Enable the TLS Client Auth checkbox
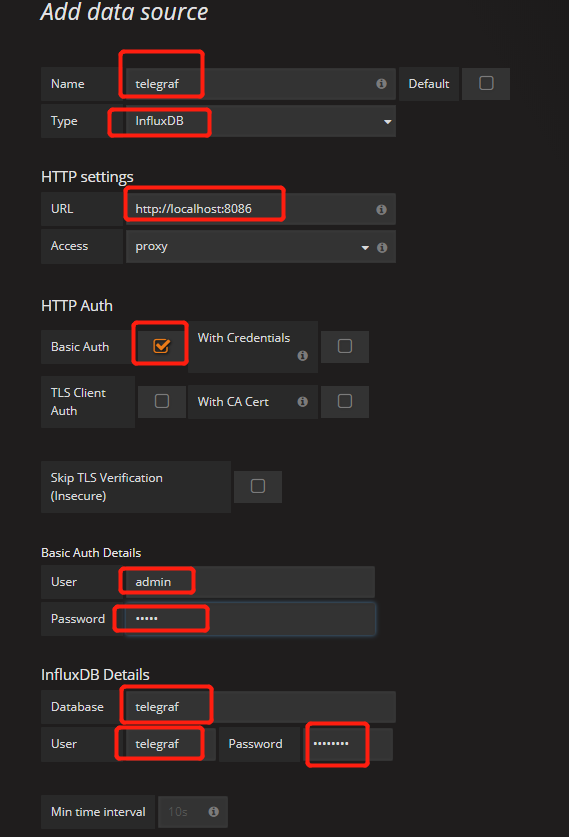Image resolution: width=569 pixels, height=837 pixels. tap(162, 401)
